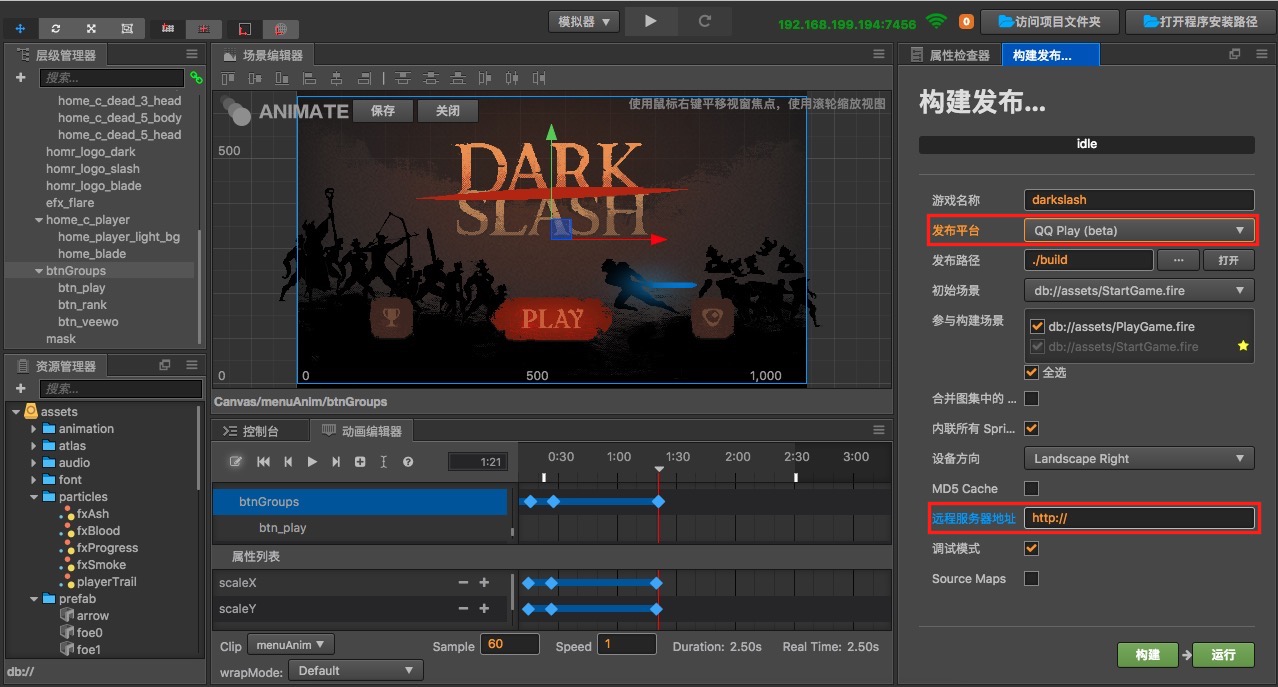
Task: Enable the 合并图集 checkbox
Action: tap(1031, 399)
